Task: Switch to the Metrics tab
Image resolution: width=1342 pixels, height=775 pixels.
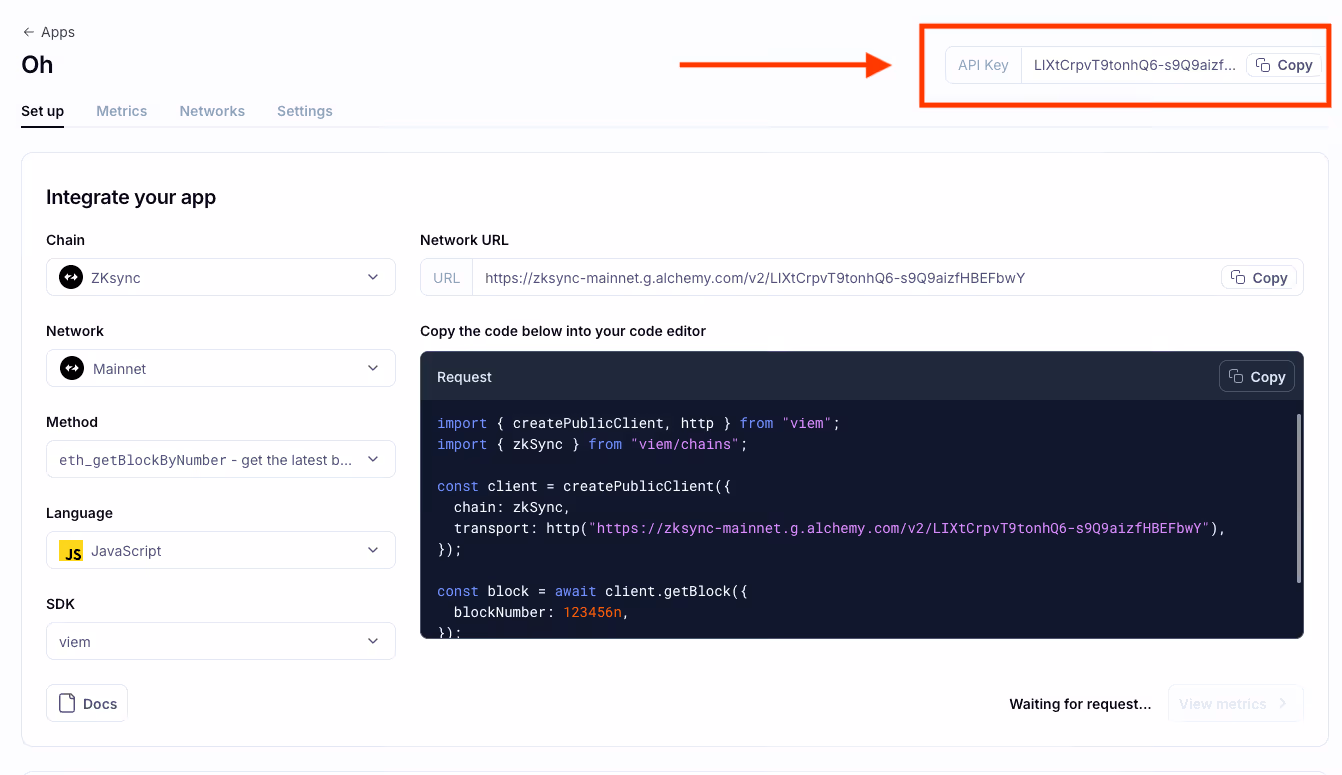Action: click(x=122, y=111)
